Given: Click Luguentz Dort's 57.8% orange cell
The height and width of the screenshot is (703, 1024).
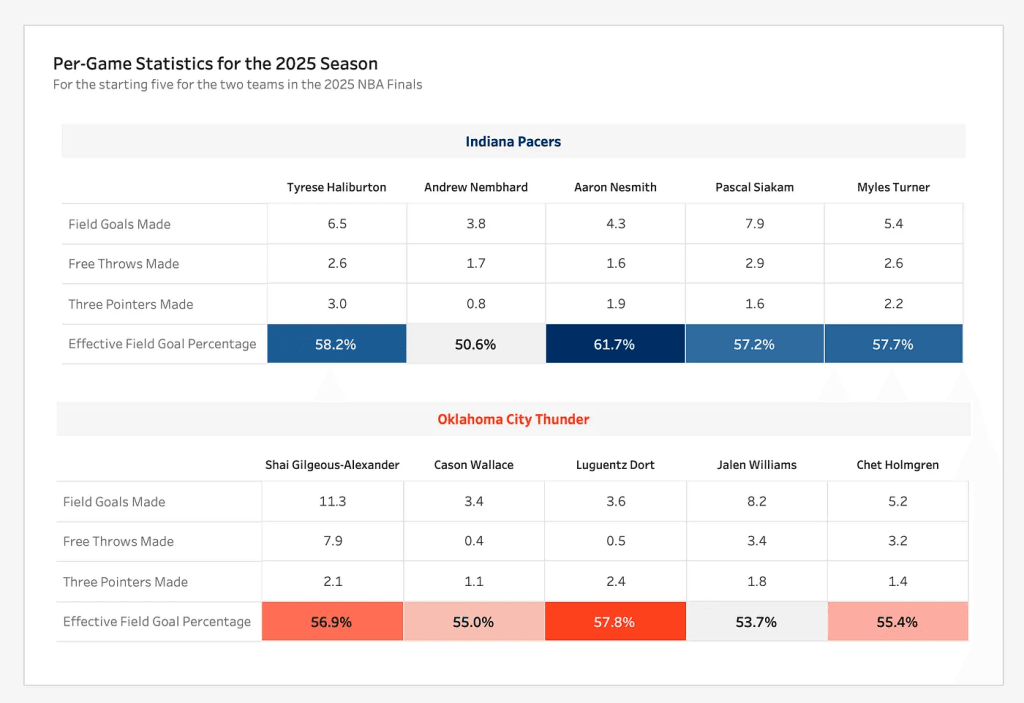Looking at the screenshot, I should [615, 621].
